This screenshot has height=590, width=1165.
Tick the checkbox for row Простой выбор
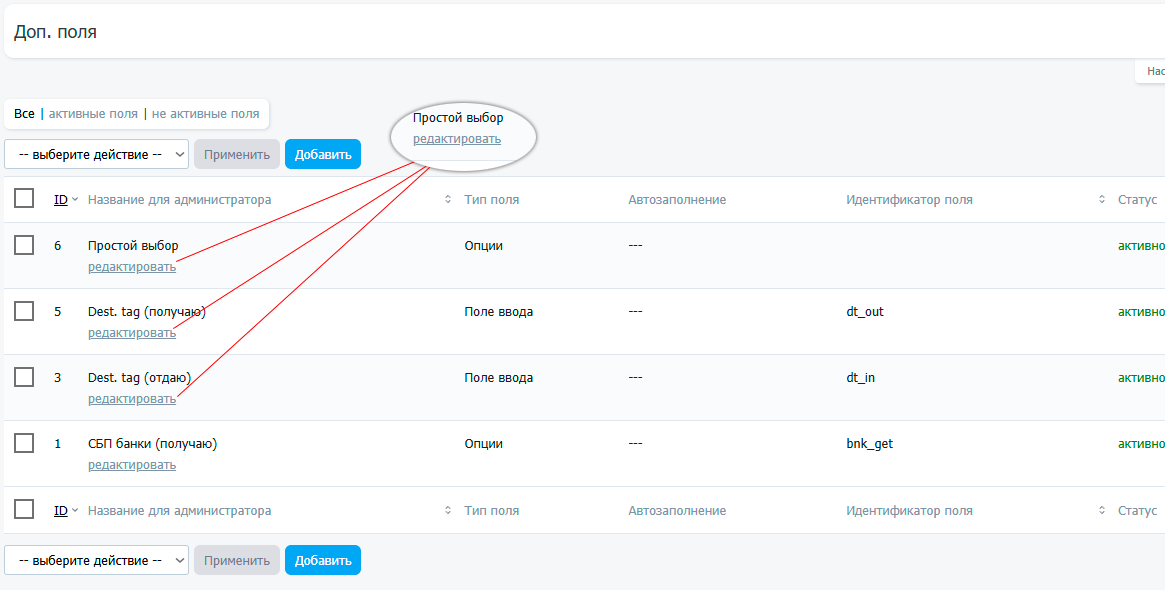[x=24, y=246]
